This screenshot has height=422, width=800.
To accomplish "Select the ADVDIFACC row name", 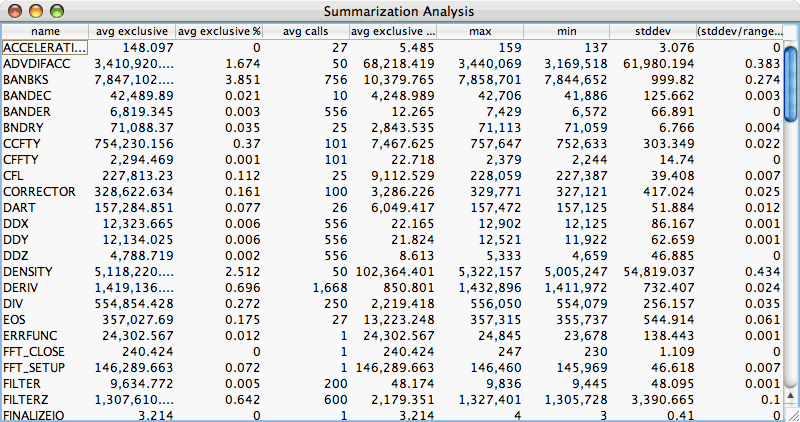I will coord(37,64).
